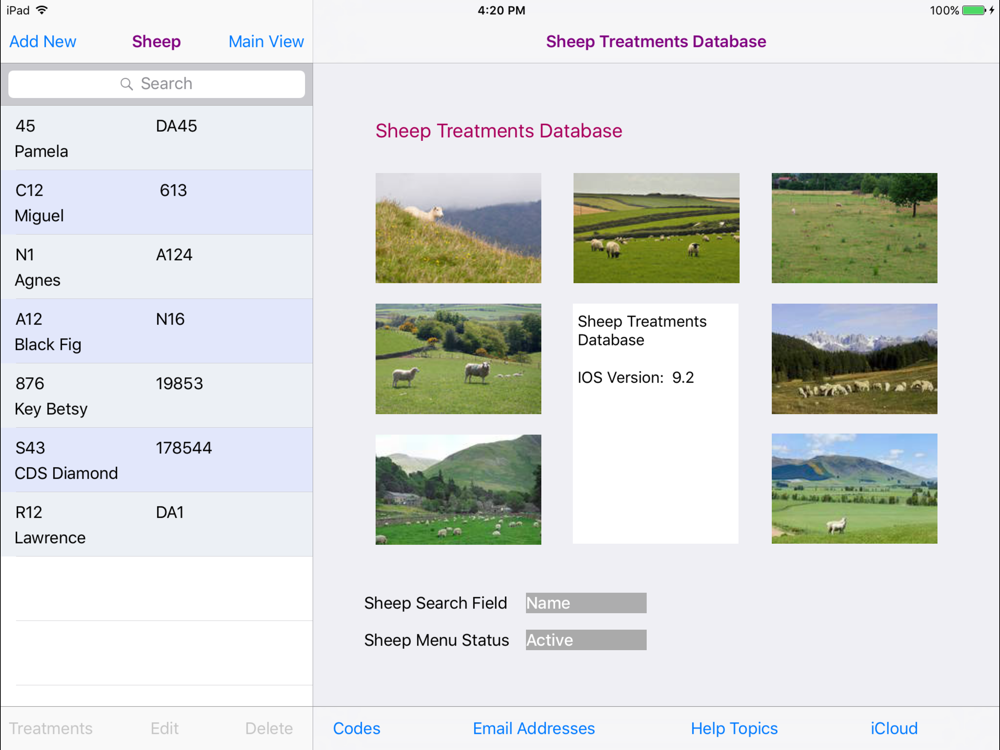Open the Main View link

[x=266, y=41]
